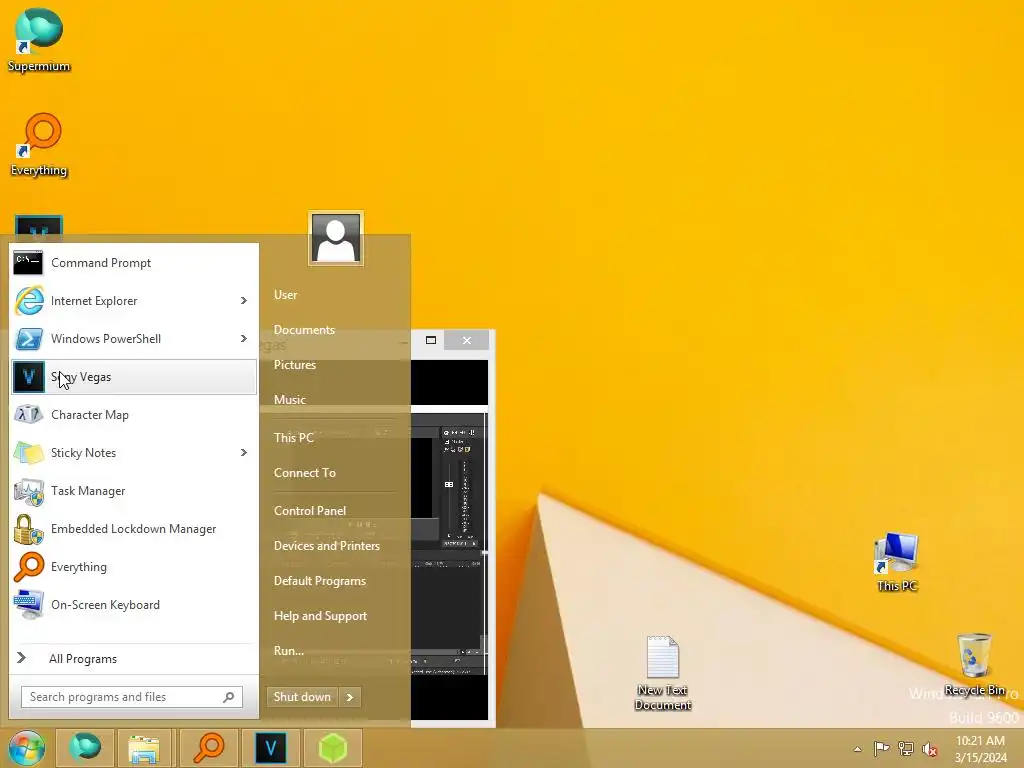Screen dimensions: 1024x768
Task: Expand Sticky Notes jump list arrow
Action: (244, 453)
